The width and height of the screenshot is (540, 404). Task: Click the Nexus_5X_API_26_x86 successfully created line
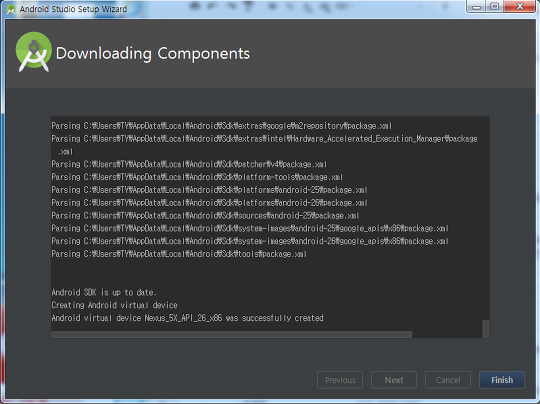click(x=187, y=318)
